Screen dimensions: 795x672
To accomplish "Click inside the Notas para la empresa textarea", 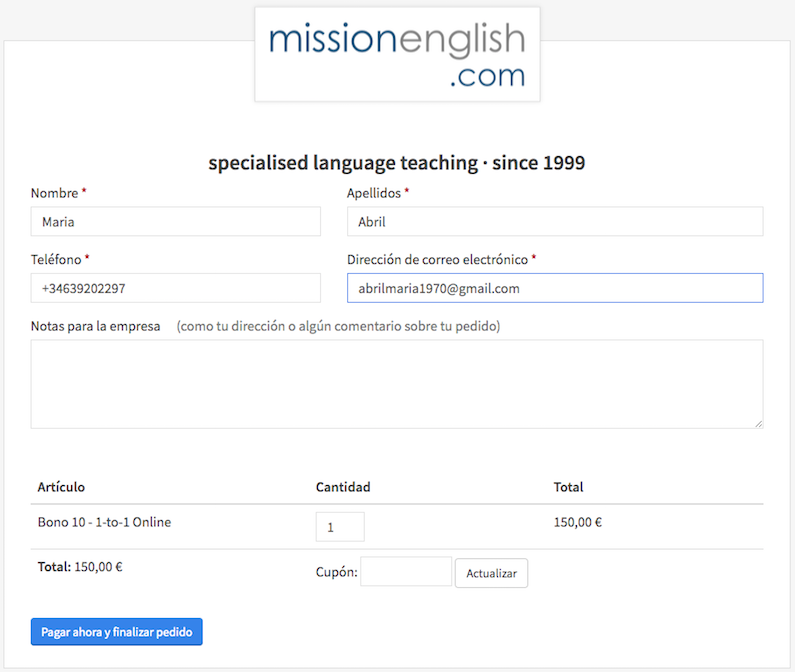I will click(396, 384).
